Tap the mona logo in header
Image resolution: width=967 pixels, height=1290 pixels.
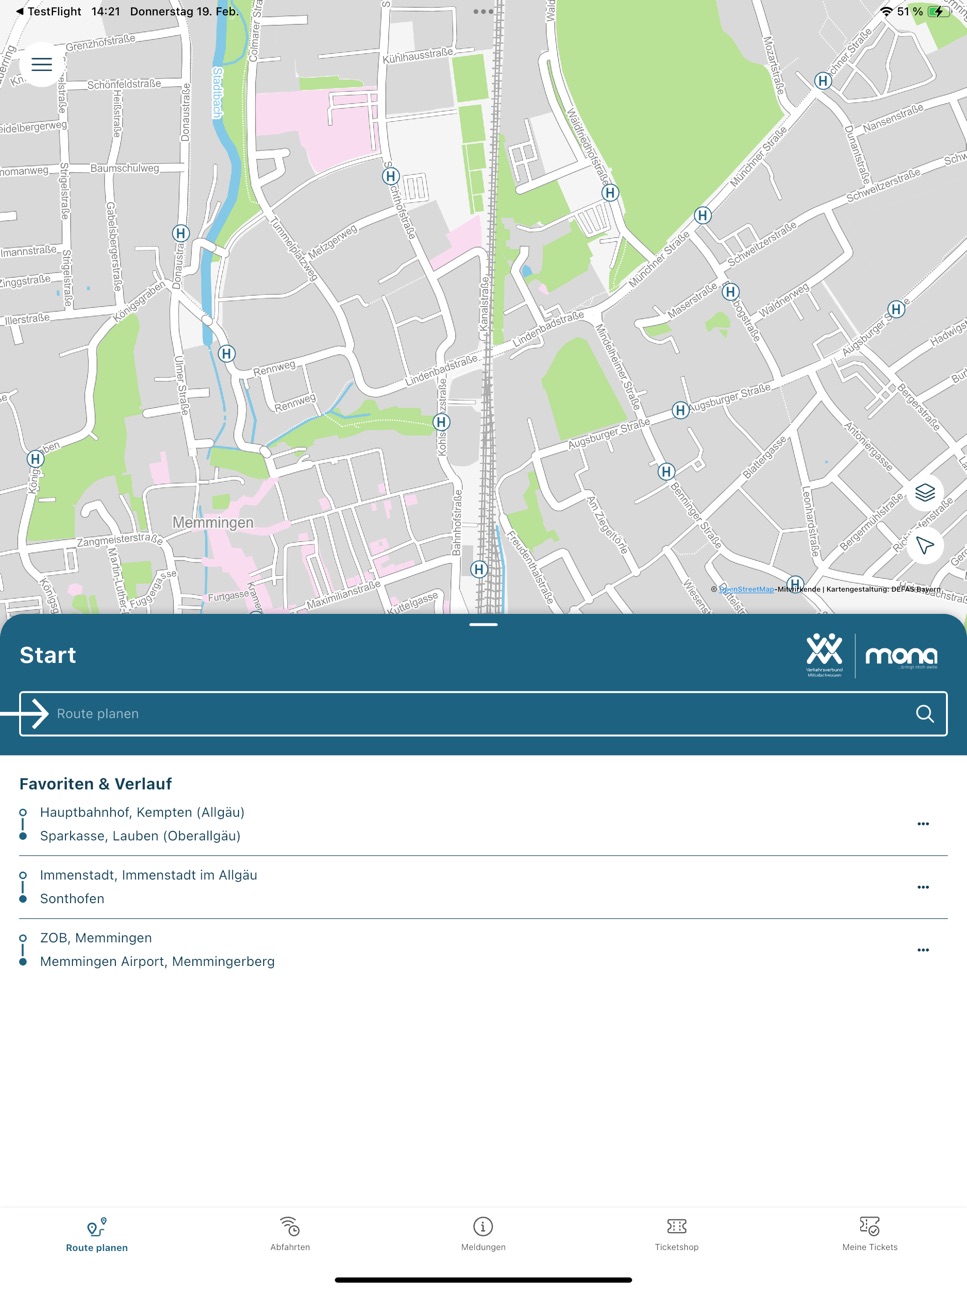click(x=901, y=656)
